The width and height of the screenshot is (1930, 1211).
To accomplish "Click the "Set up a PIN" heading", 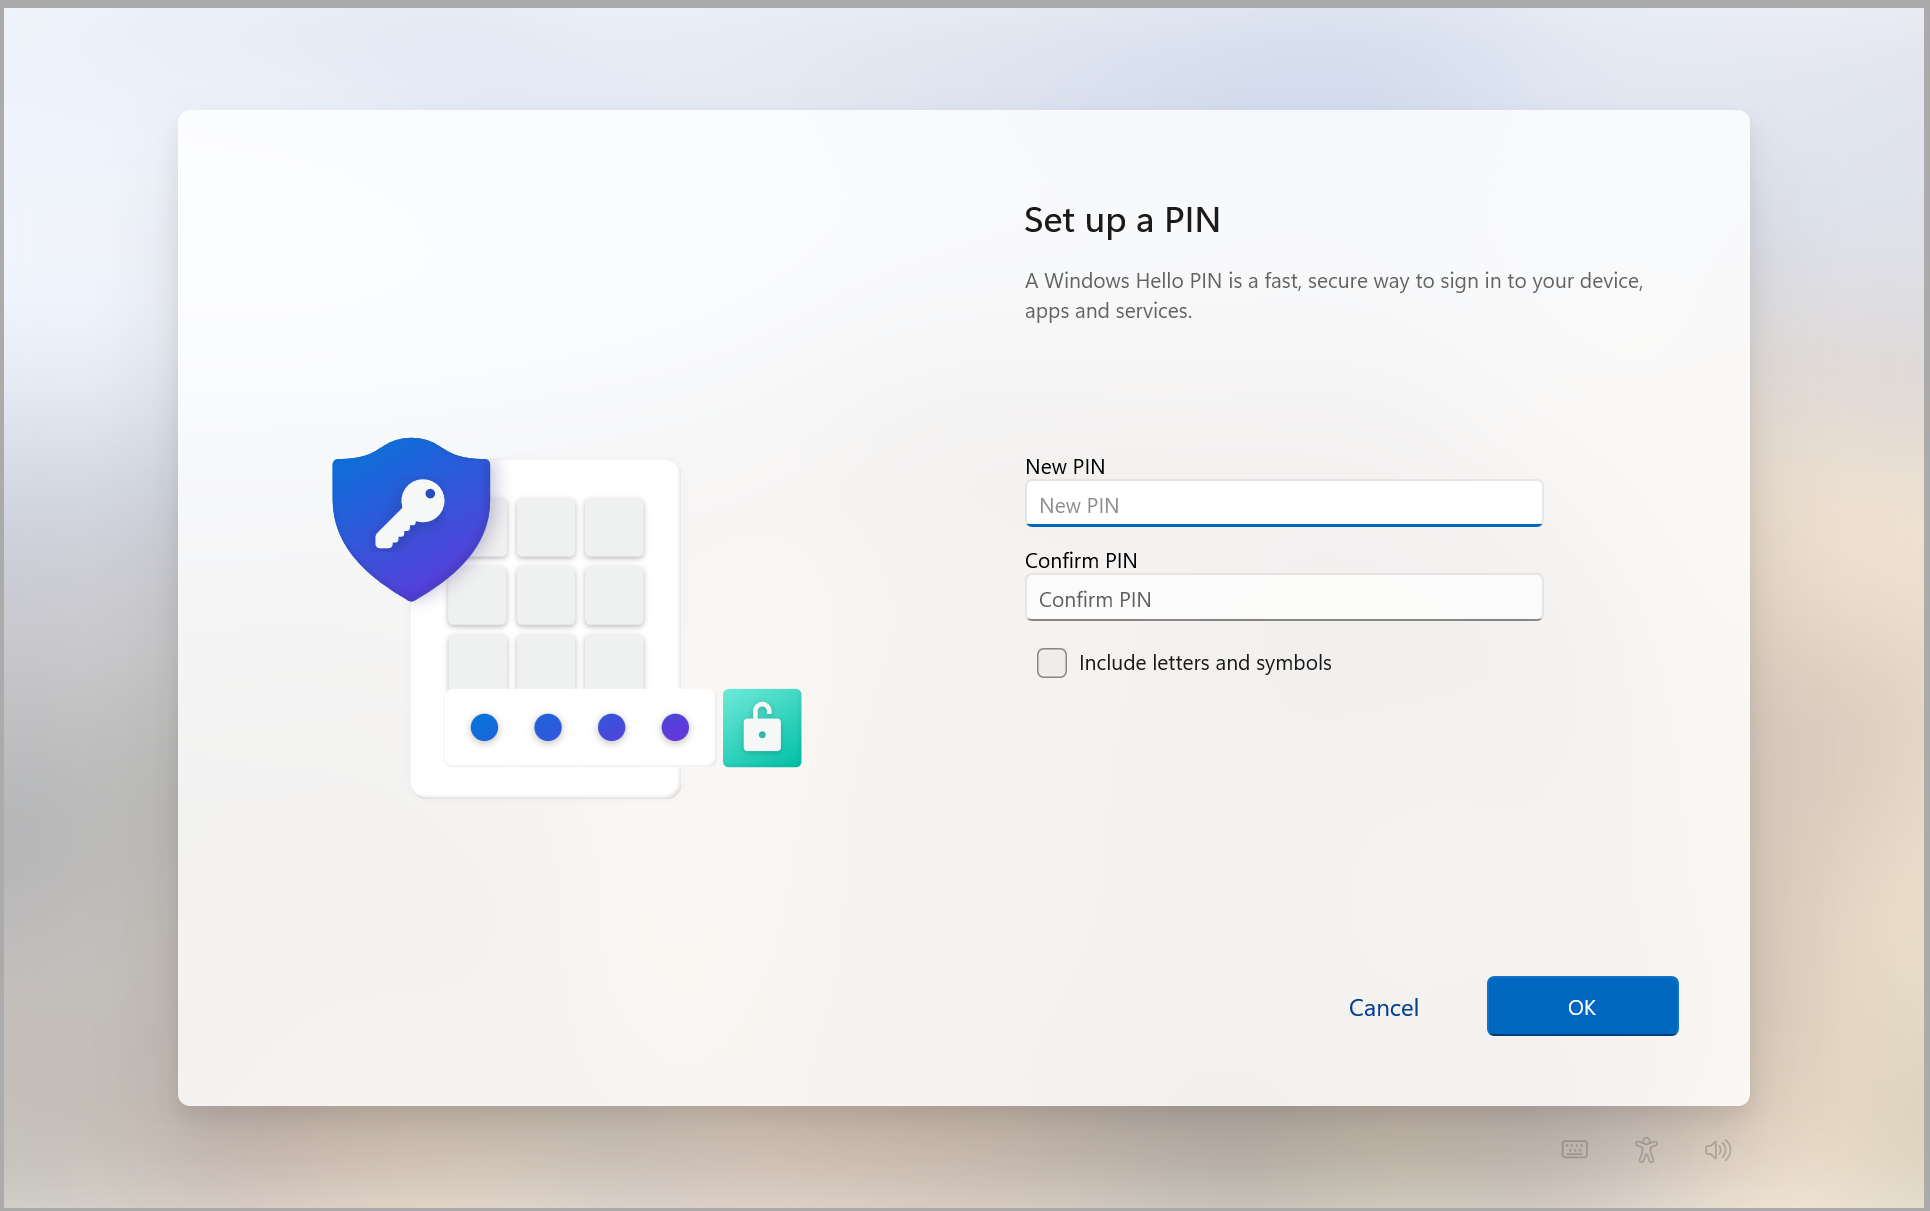I will click(1121, 220).
